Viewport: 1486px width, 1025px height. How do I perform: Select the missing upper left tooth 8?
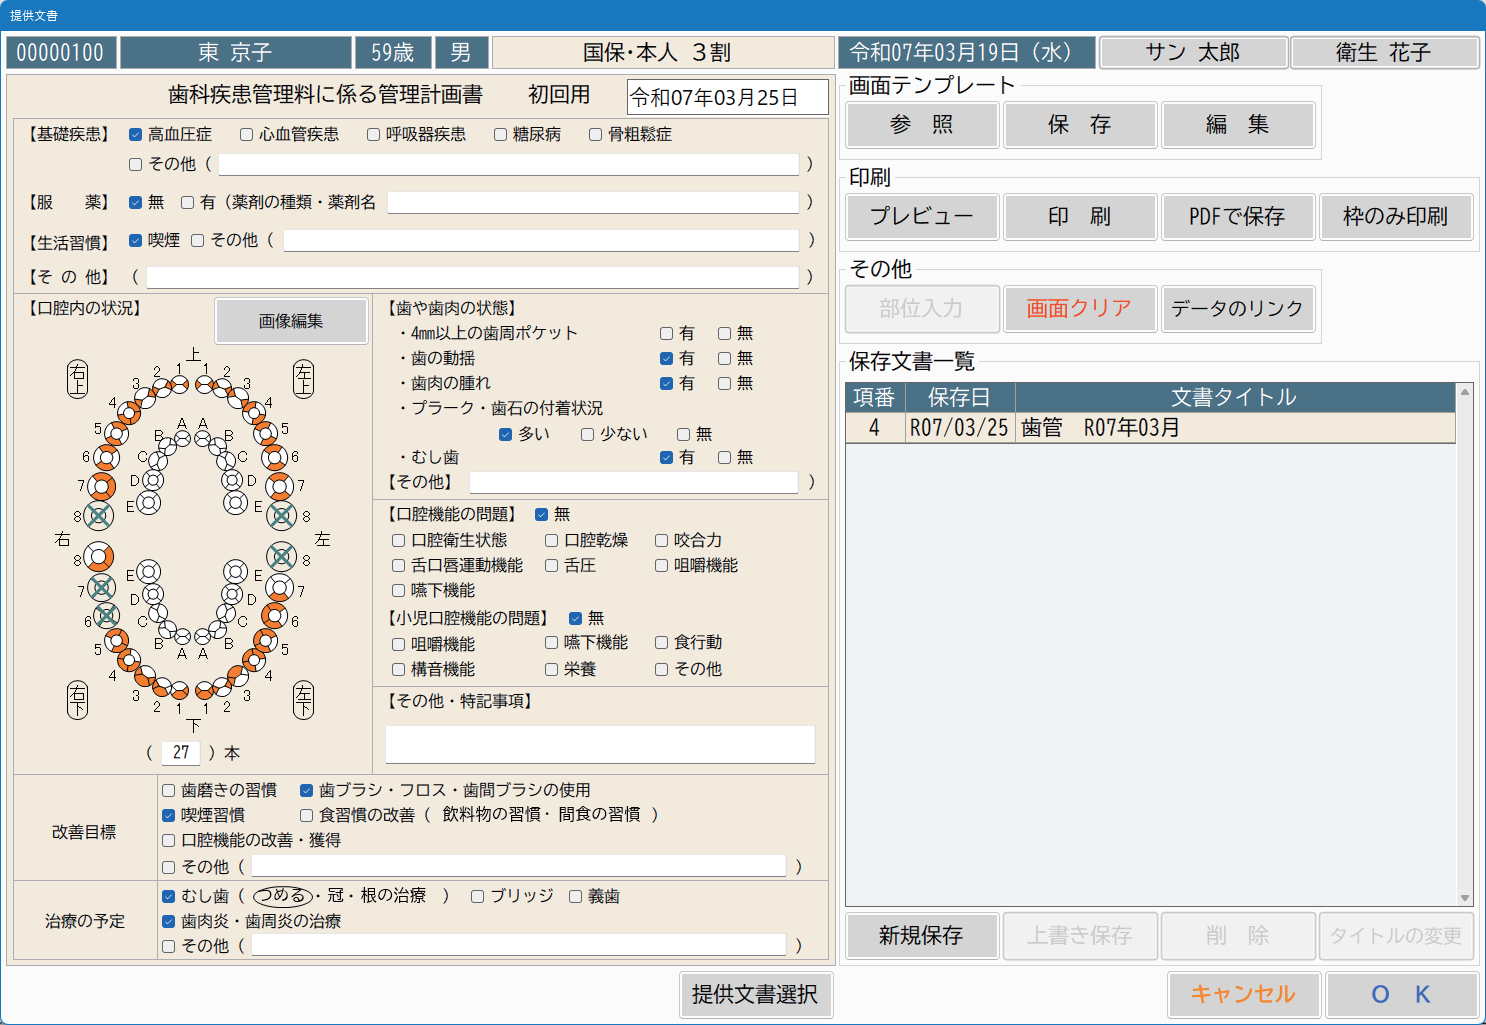pos(282,515)
